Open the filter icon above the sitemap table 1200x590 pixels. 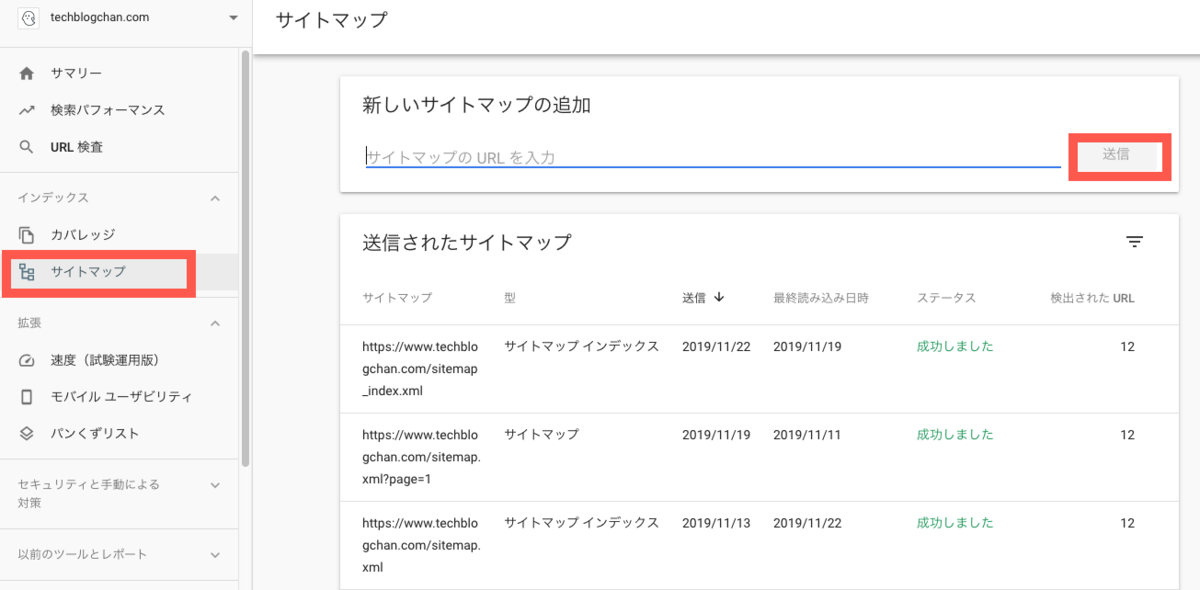(x=1133, y=241)
